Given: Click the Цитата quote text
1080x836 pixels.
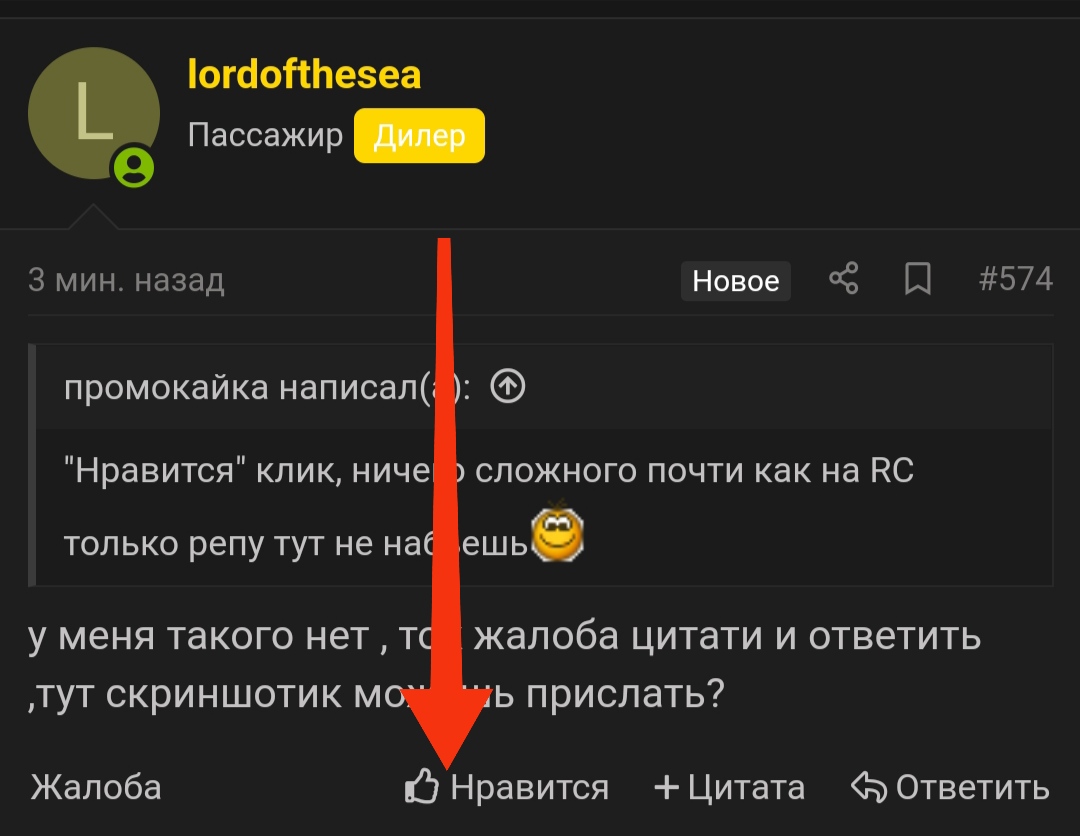Looking at the screenshot, I should tap(747, 787).
